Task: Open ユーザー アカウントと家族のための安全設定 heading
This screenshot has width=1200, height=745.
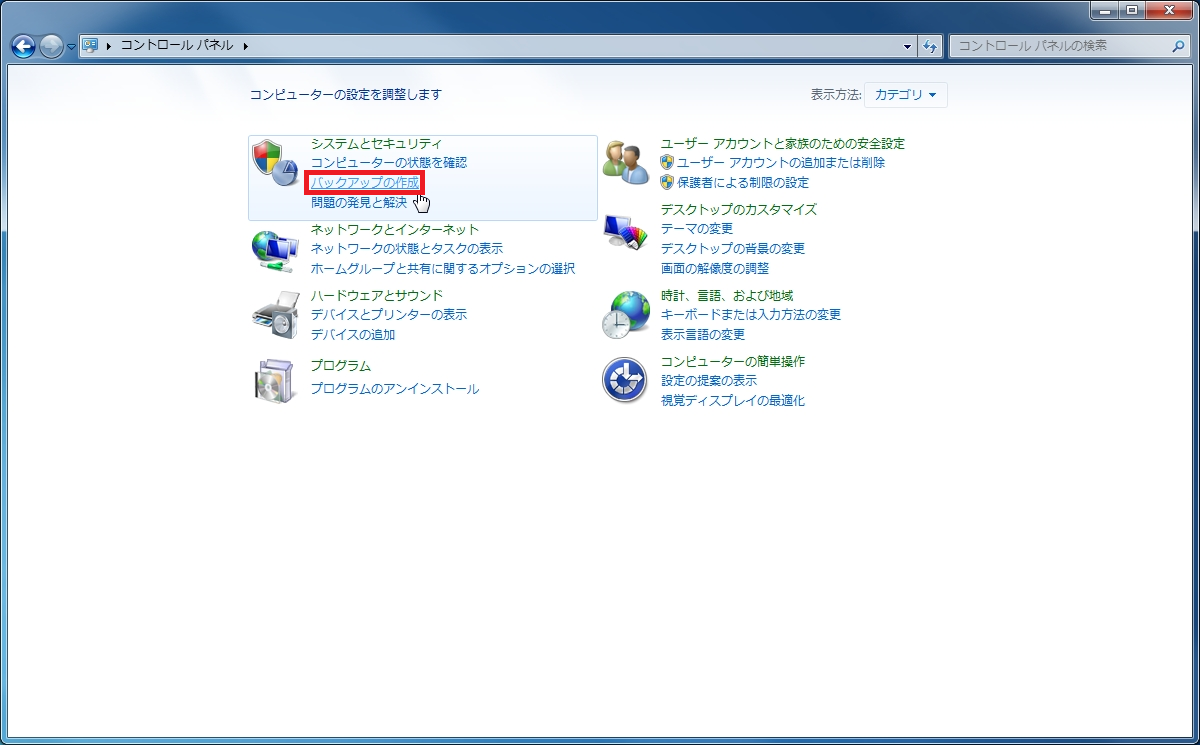Action: click(783, 144)
